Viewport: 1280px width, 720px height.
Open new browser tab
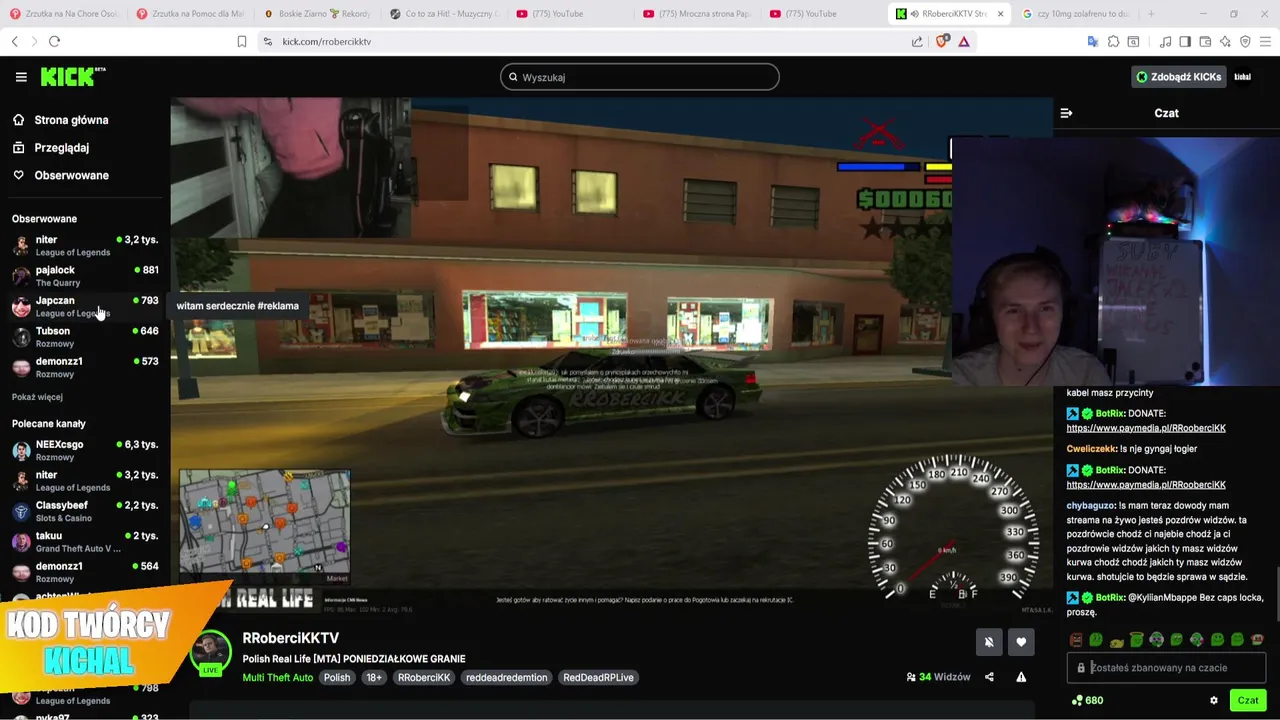(1151, 14)
